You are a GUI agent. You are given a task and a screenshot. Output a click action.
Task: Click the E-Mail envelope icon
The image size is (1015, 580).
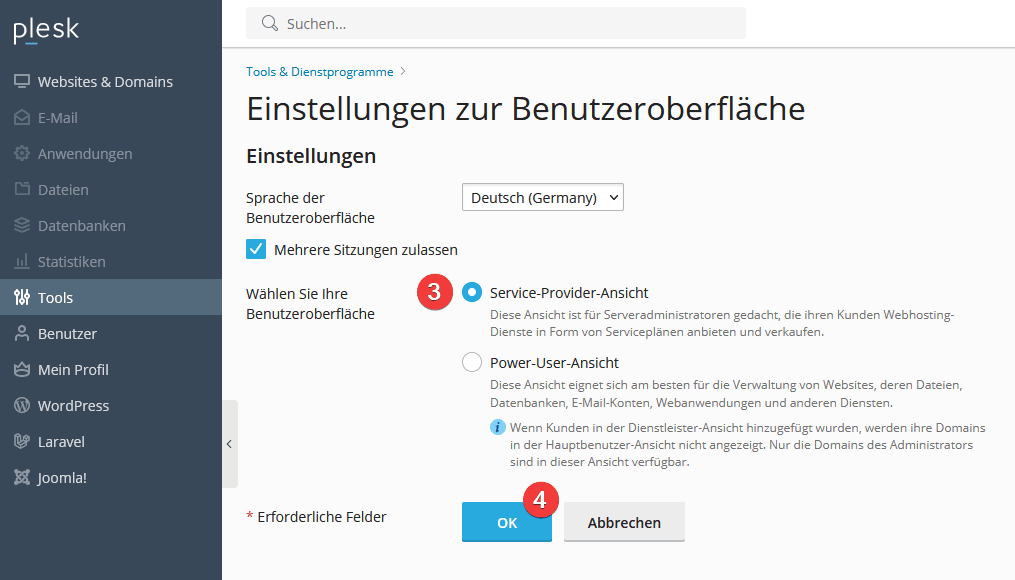coord(22,118)
